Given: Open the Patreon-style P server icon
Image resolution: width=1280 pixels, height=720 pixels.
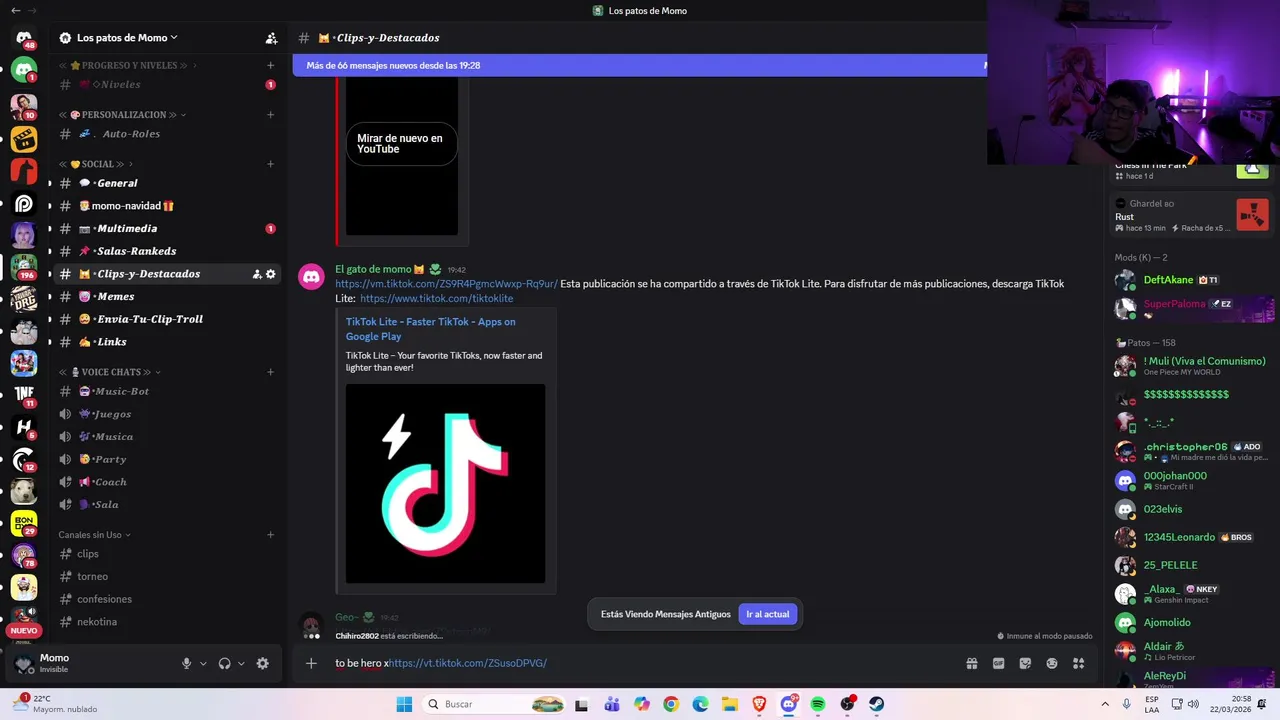Looking at the screenshot, I should (x=24, y=203).
